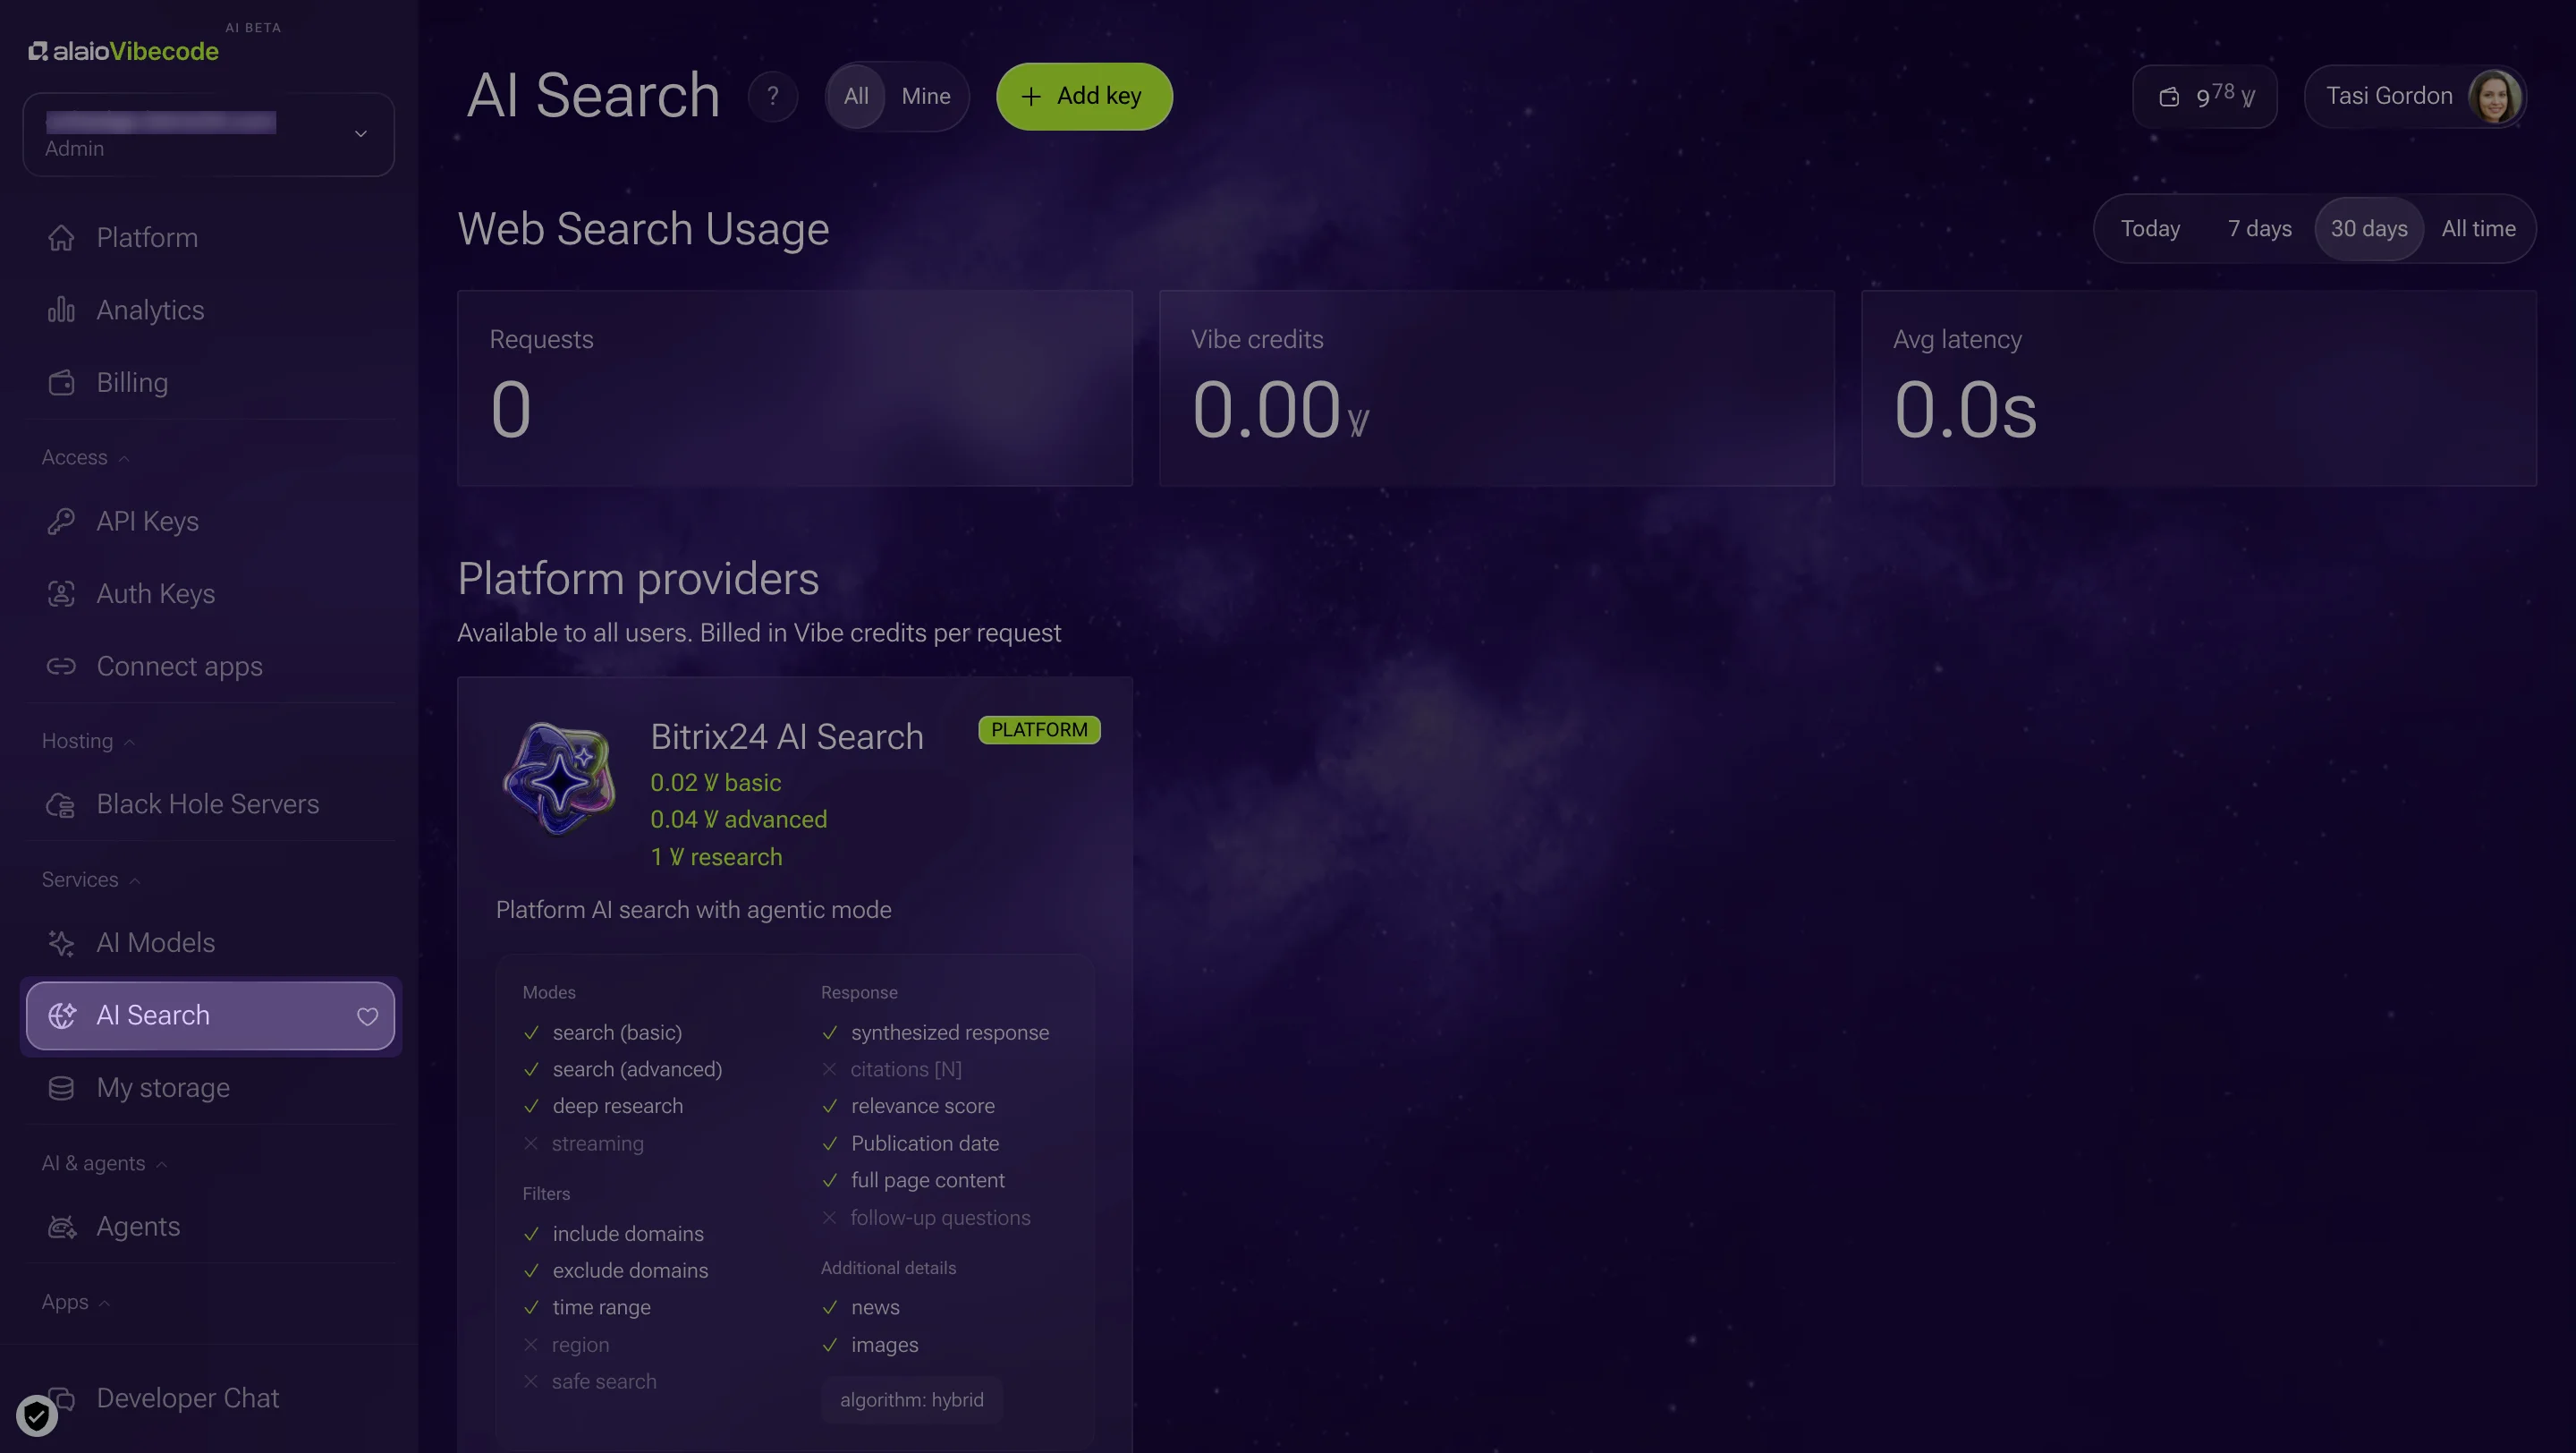Collapse the Hosting section
Viewport: 2576px width, 1453px height.
point(89,741)
